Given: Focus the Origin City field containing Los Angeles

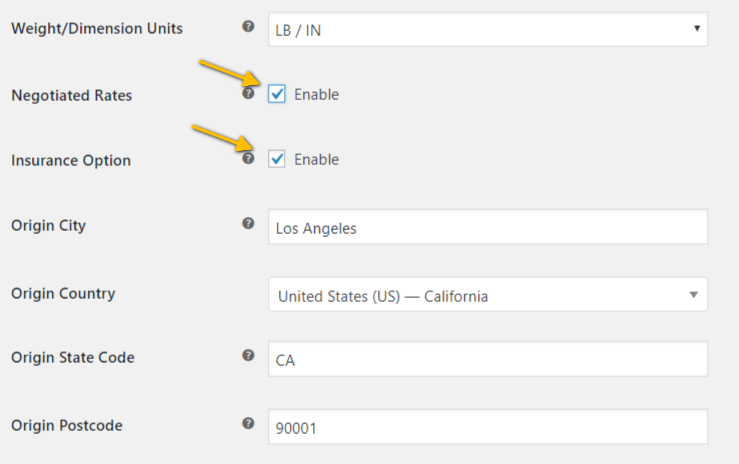Looking at the screenshot, I should tap(488, 227).
